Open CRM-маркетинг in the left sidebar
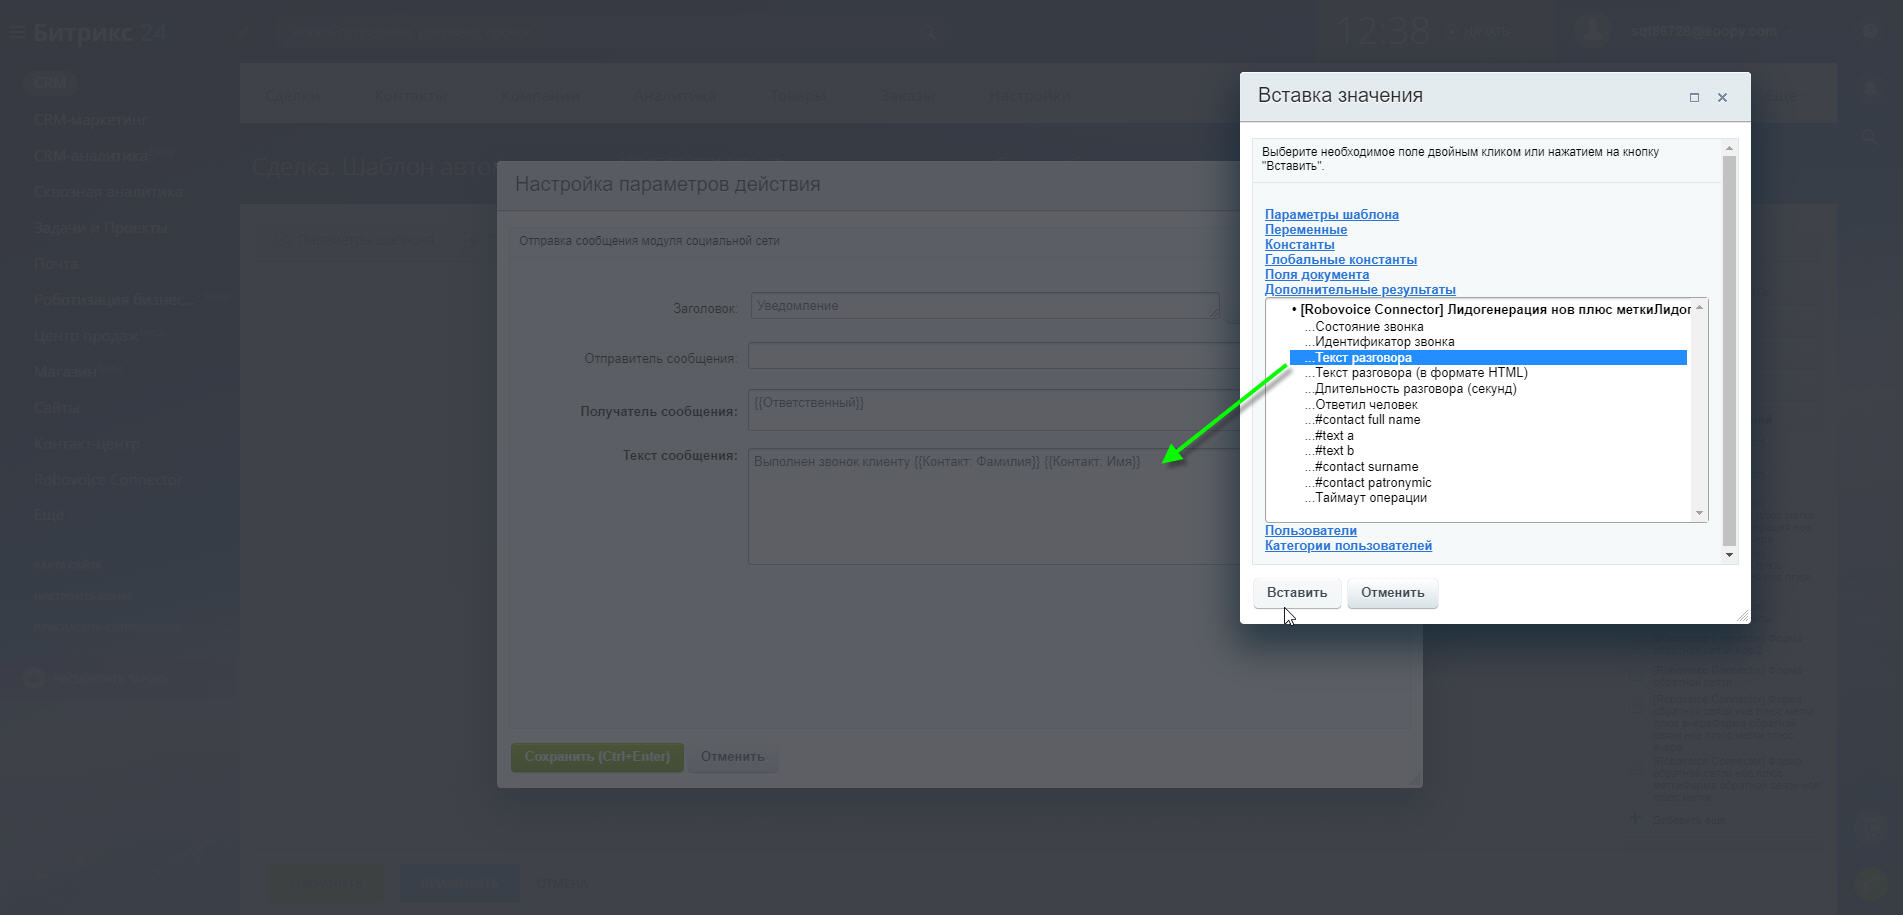 90,120
